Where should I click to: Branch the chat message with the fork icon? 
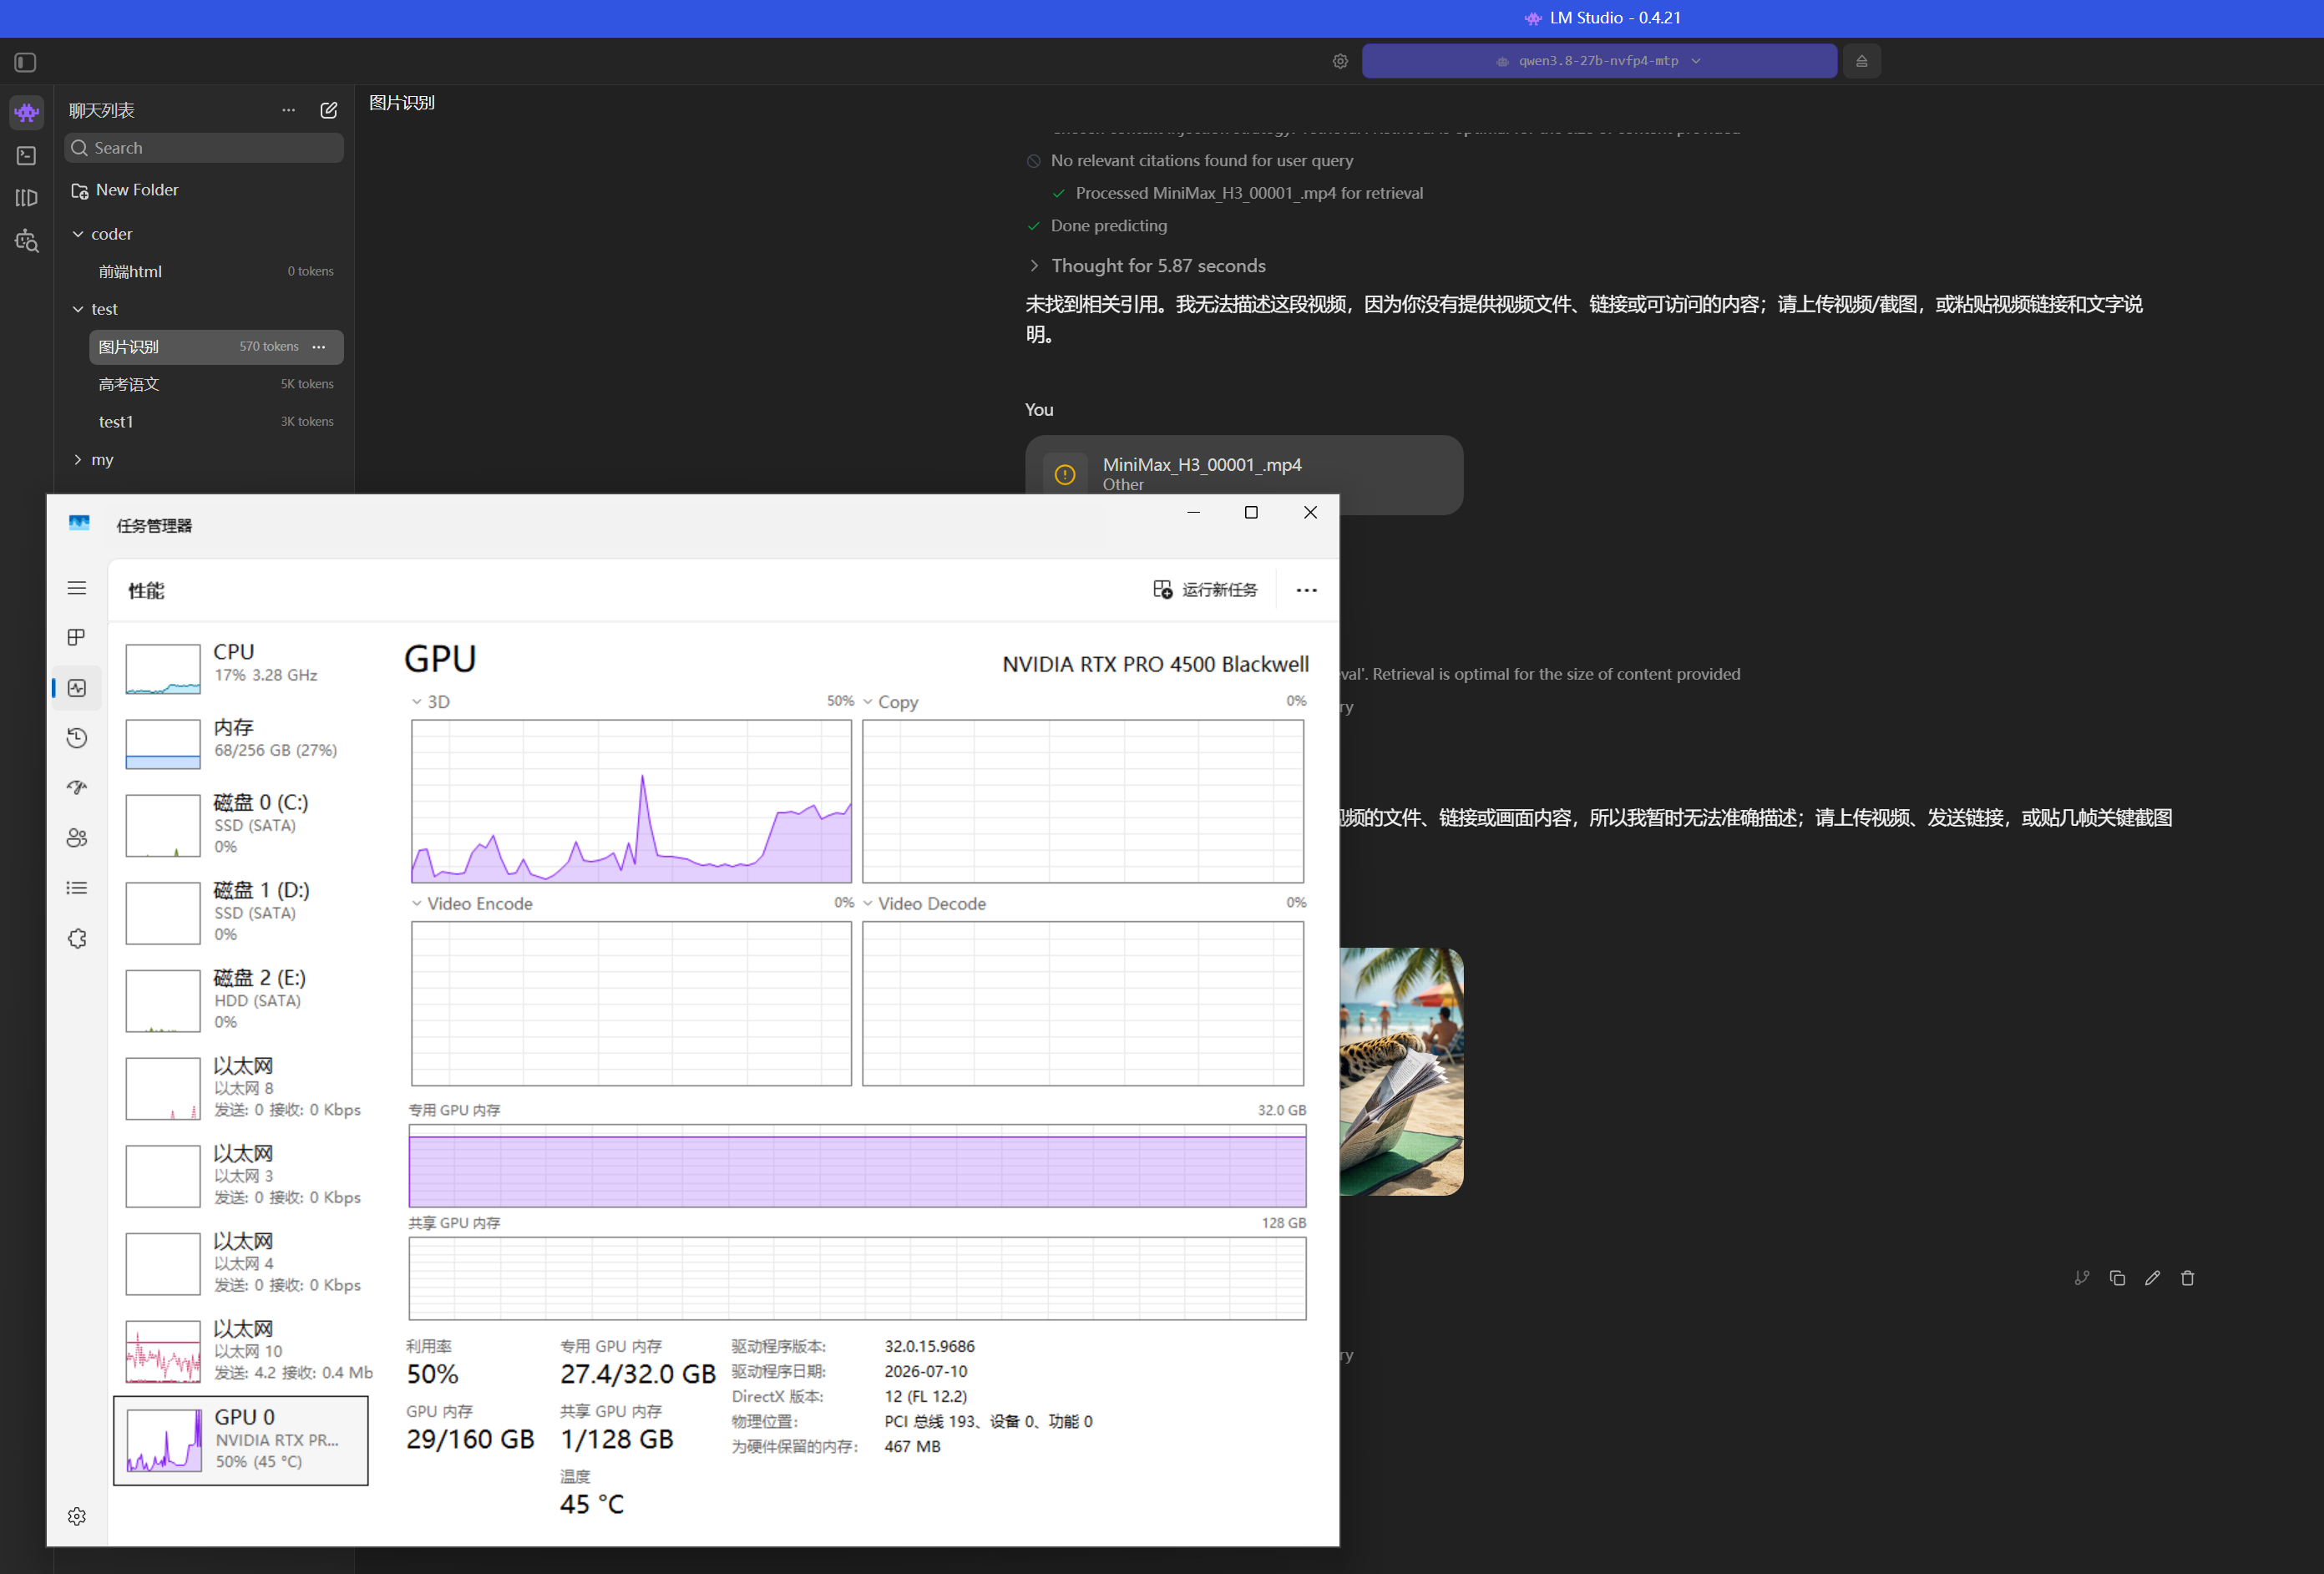2081,1277
